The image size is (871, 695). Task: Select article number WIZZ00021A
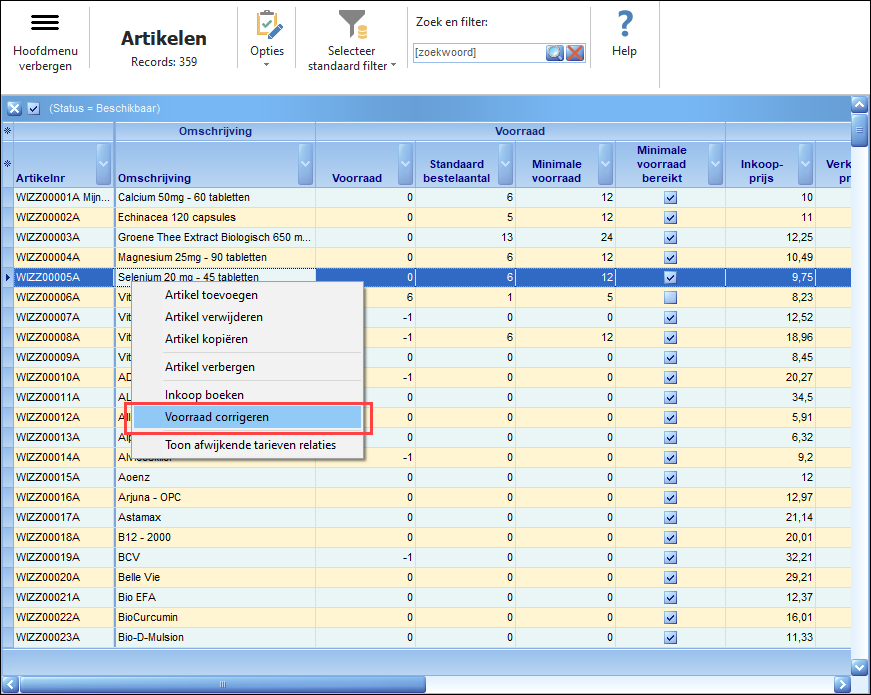pyautogui.click(x=63, y=597)
